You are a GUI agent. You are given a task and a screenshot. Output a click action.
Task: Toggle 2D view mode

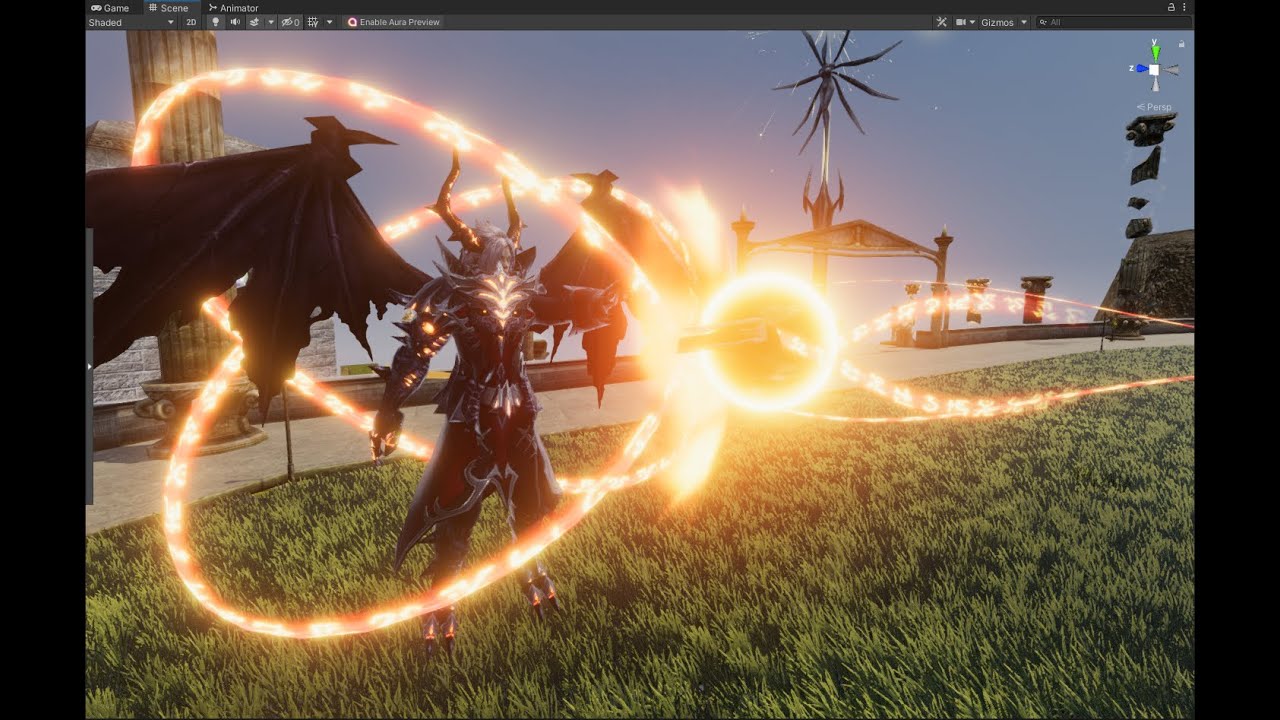click(191, 22)
